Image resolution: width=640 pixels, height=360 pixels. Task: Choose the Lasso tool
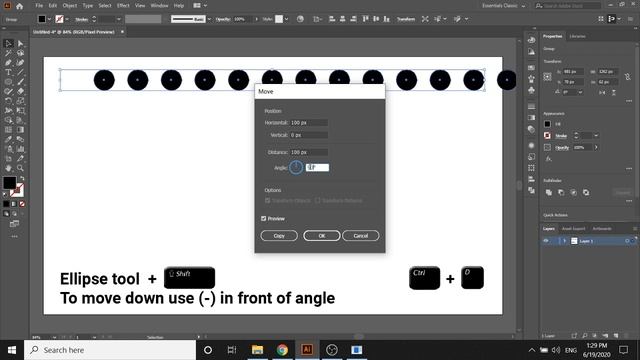tap(20, 53)
